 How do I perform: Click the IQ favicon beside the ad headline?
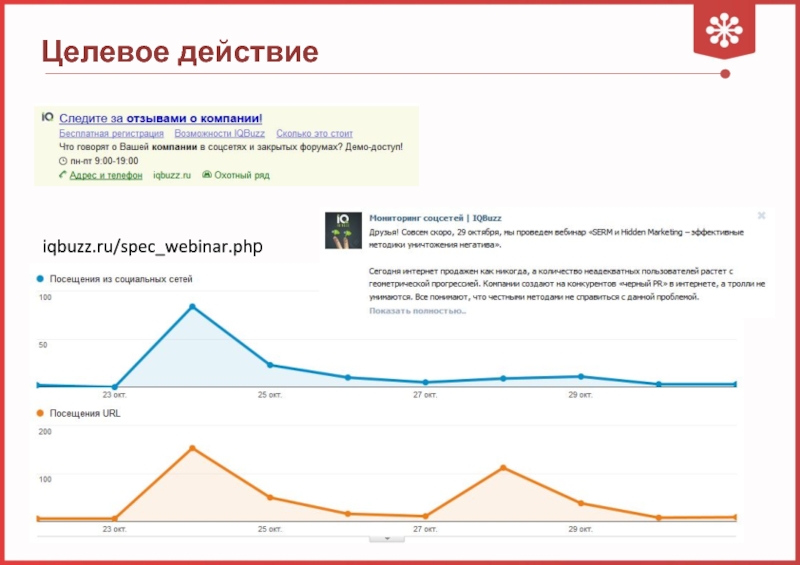coord(47,117)
